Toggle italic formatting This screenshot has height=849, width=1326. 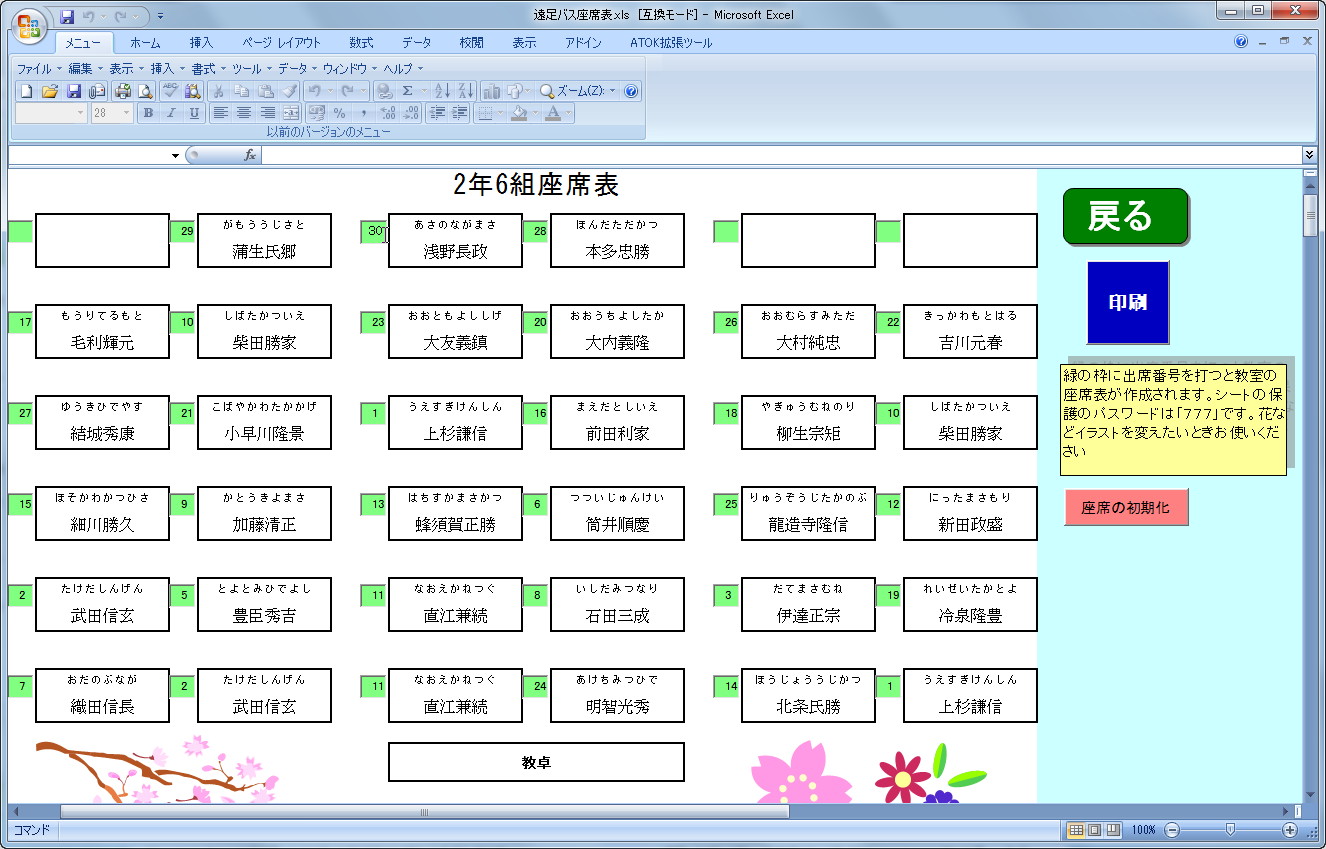point(170,112)
